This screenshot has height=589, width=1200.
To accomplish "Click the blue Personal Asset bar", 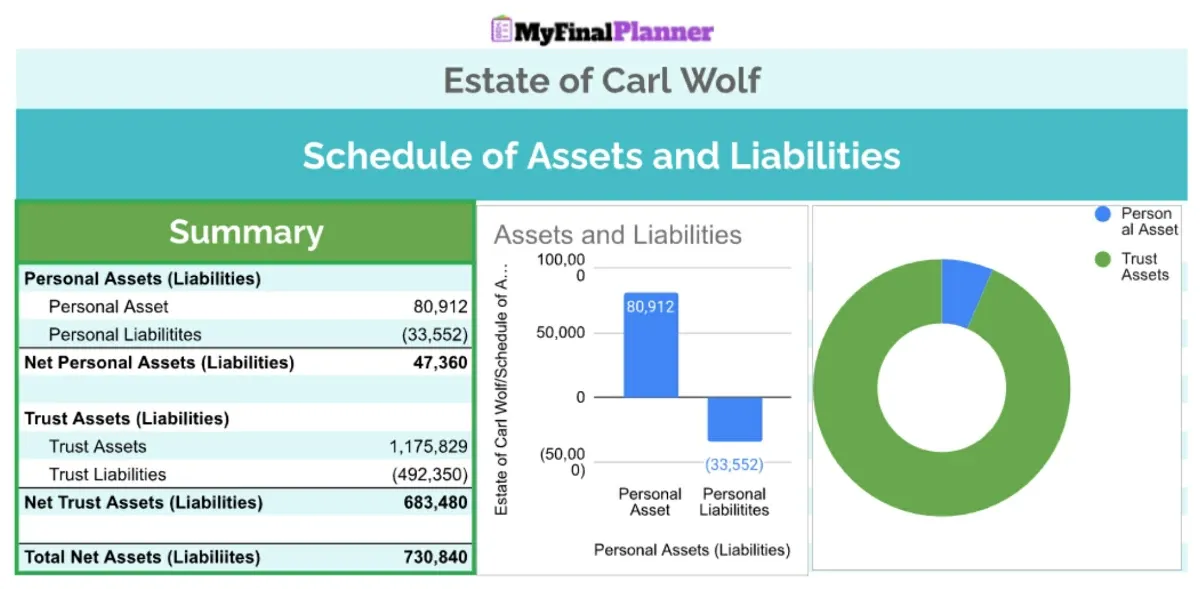I will (650, 345).
